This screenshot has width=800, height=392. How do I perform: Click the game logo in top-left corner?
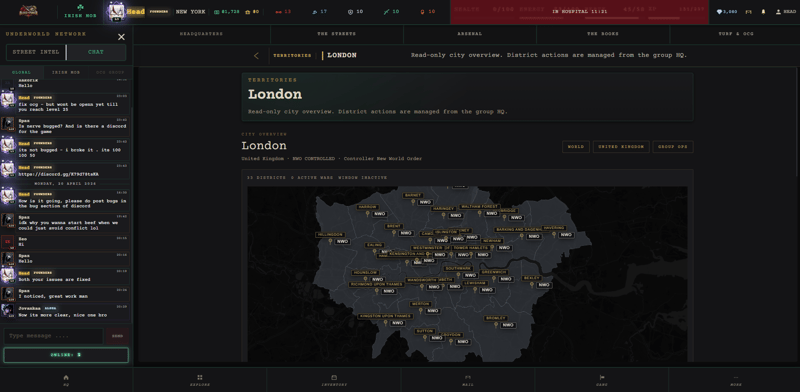29,11
